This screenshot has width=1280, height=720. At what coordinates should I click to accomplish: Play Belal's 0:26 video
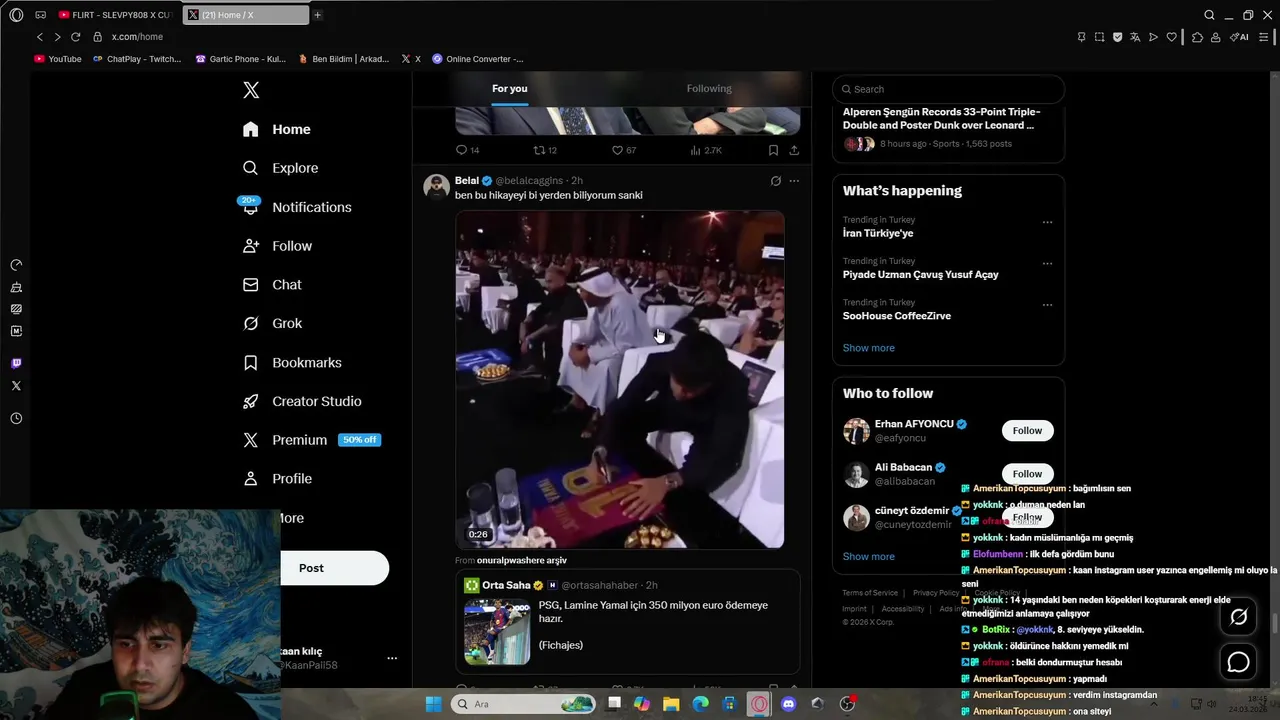(620, 379)
